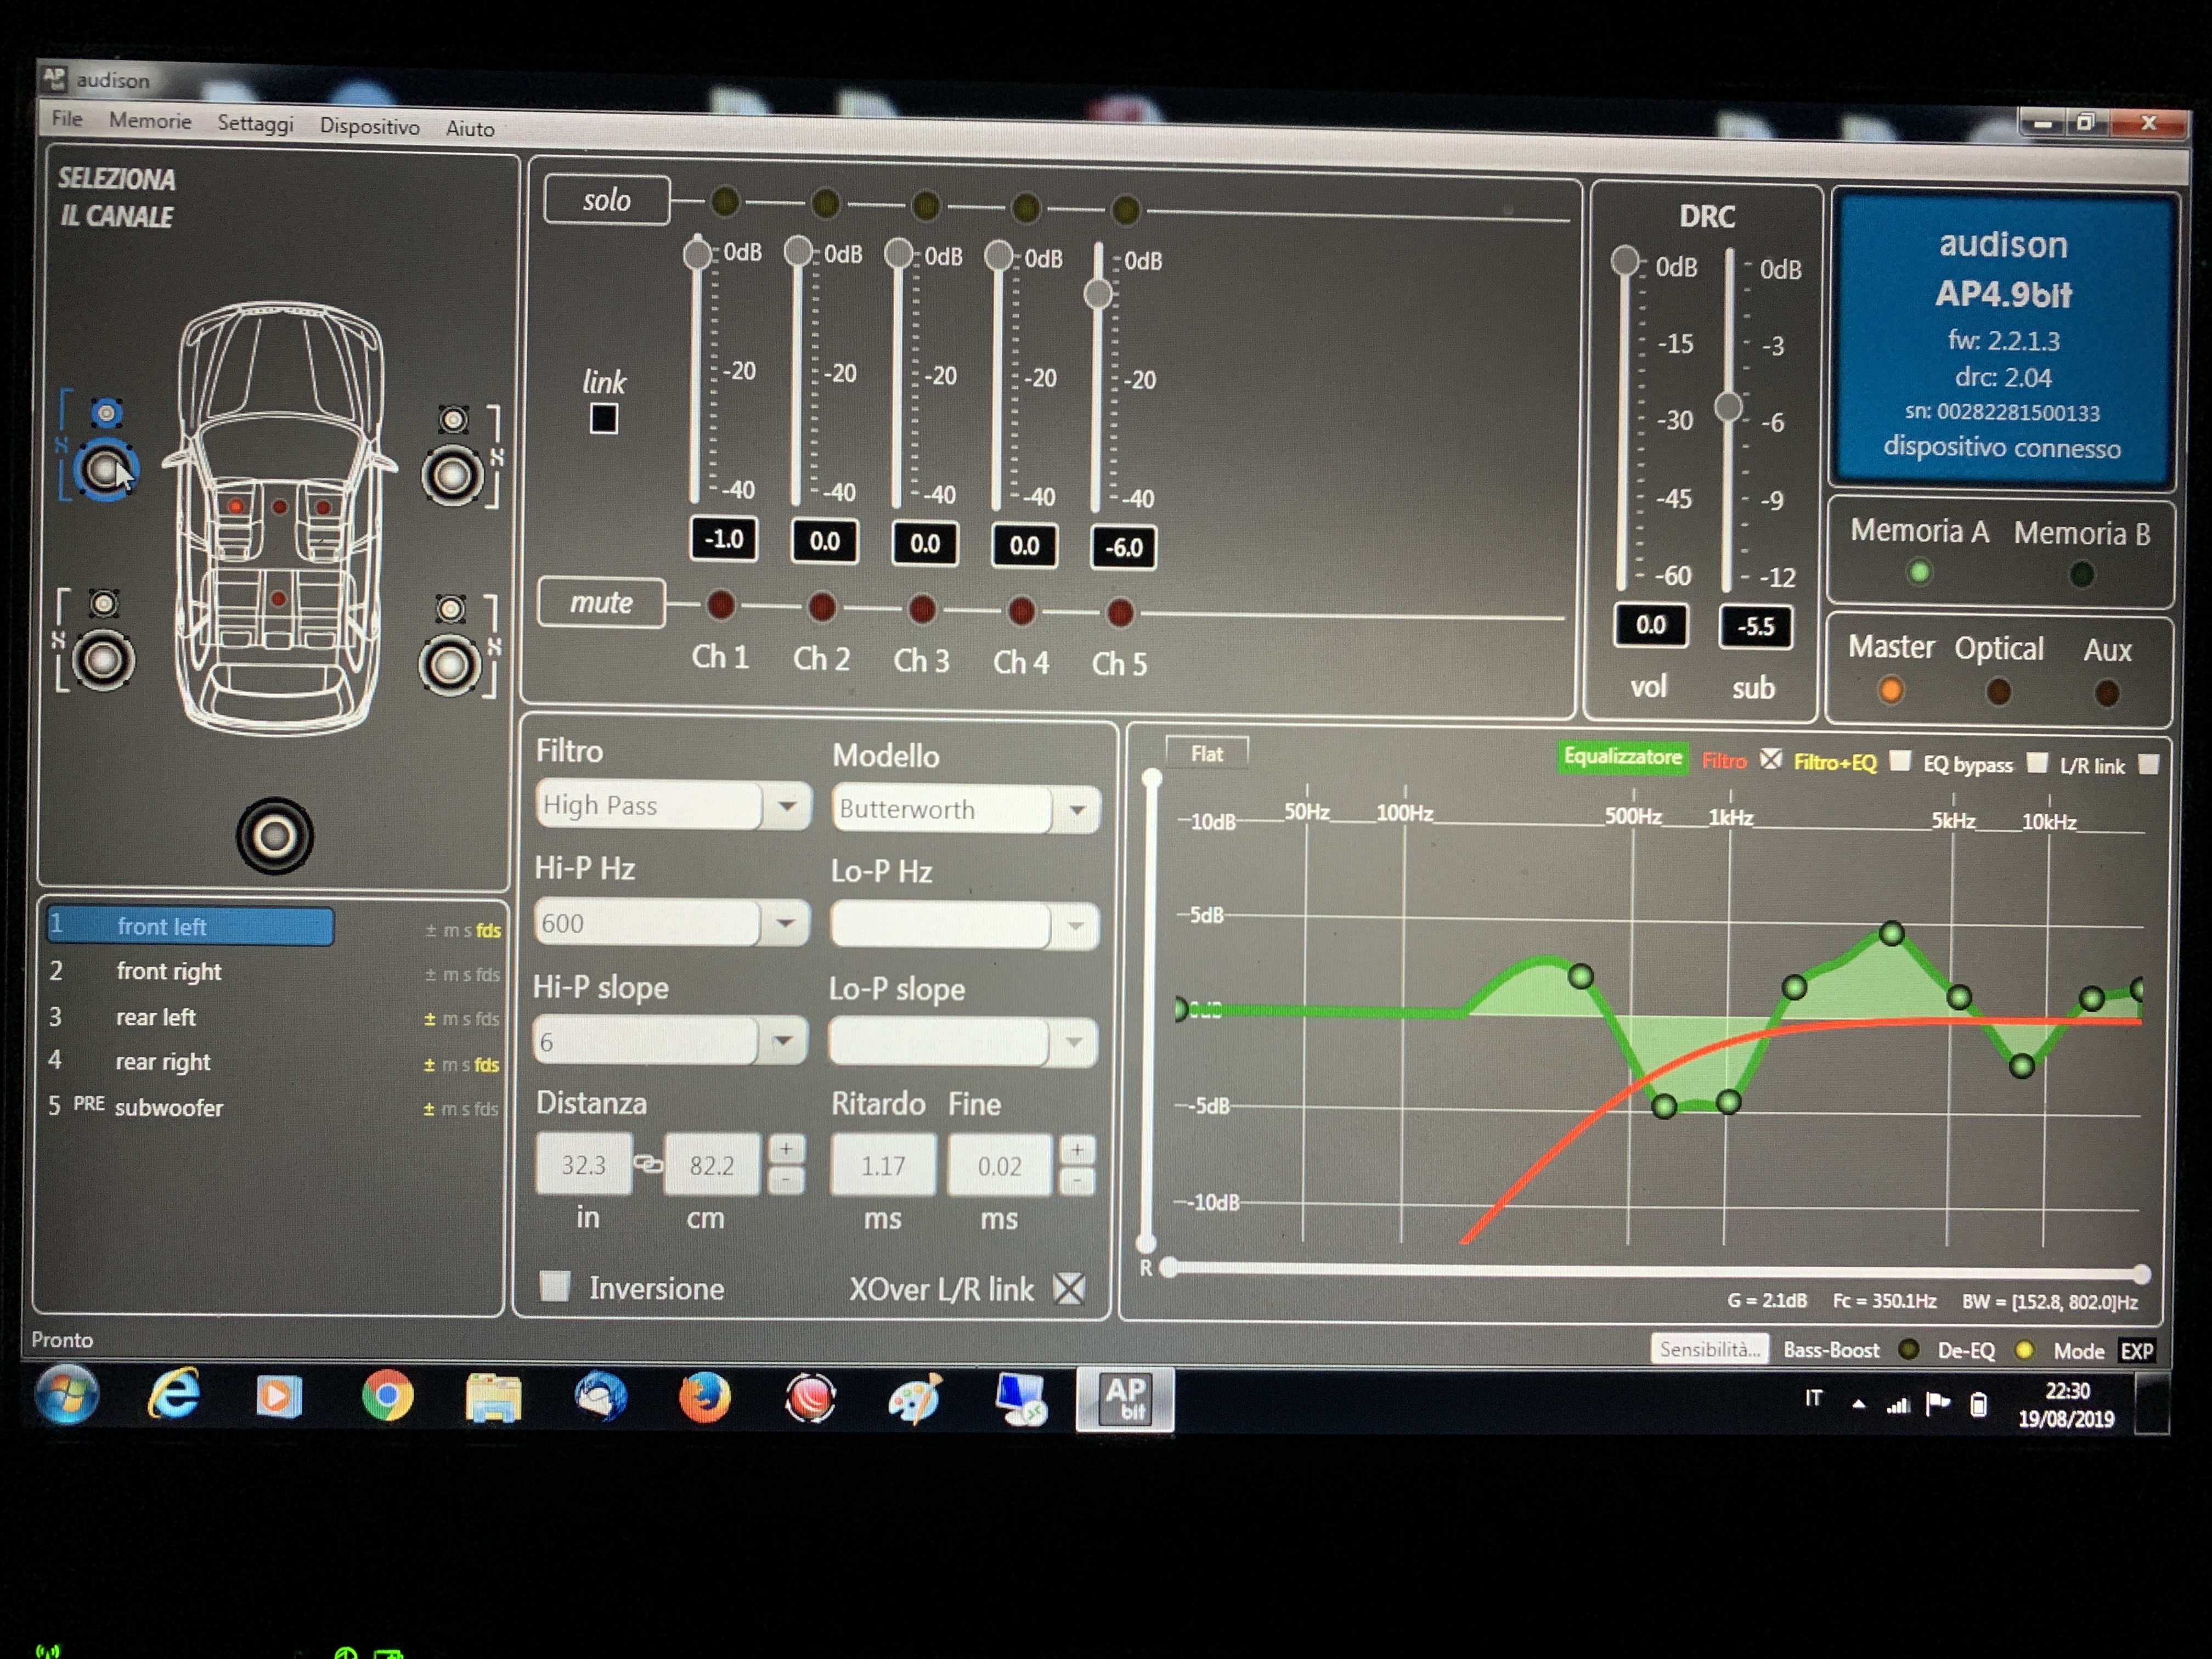Screen dimensions: 2212x1659
Task: Select the rear right woofer speaker icon
Action: 450,666
